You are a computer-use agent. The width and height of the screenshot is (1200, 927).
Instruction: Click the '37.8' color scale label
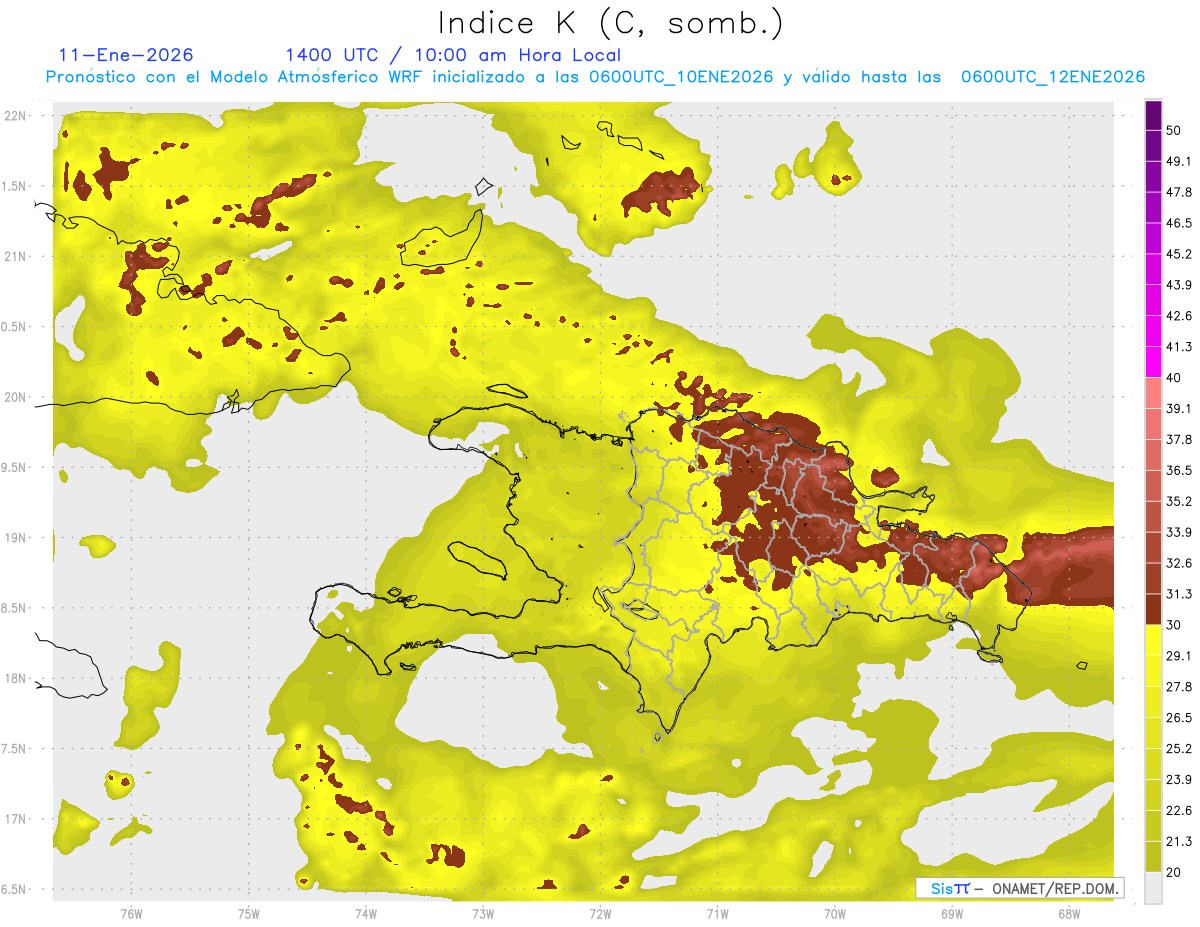point(1179,440)
